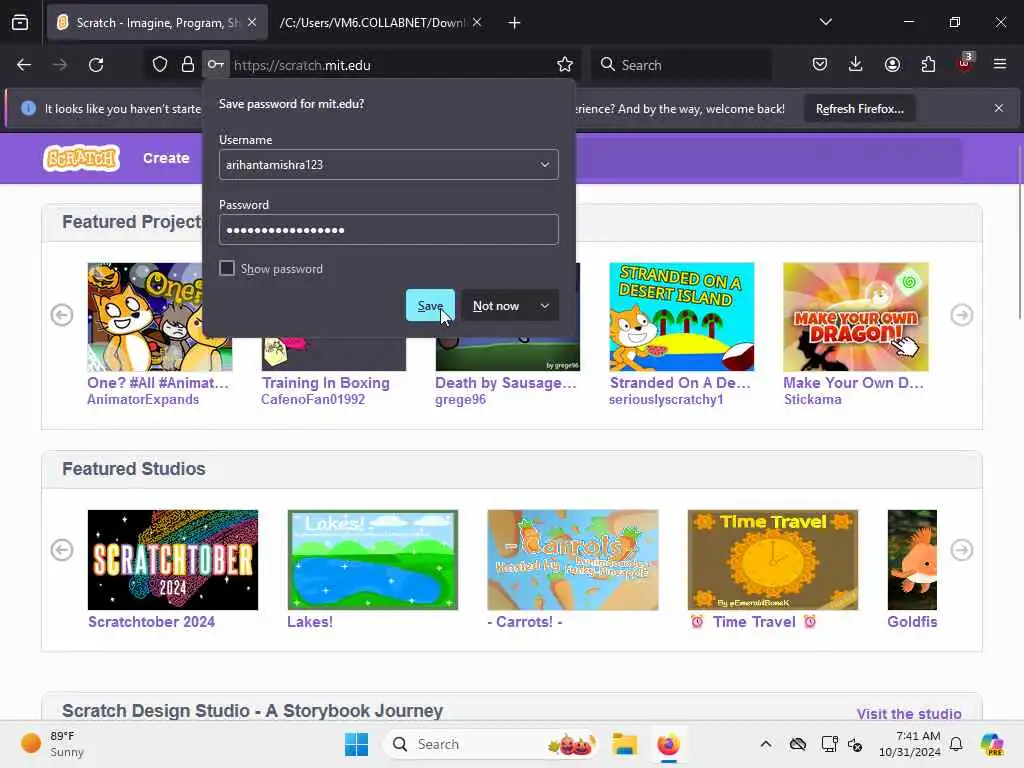Go to previous featured studios
Viewport: 1024px width, 768px height.
(62, 550)
